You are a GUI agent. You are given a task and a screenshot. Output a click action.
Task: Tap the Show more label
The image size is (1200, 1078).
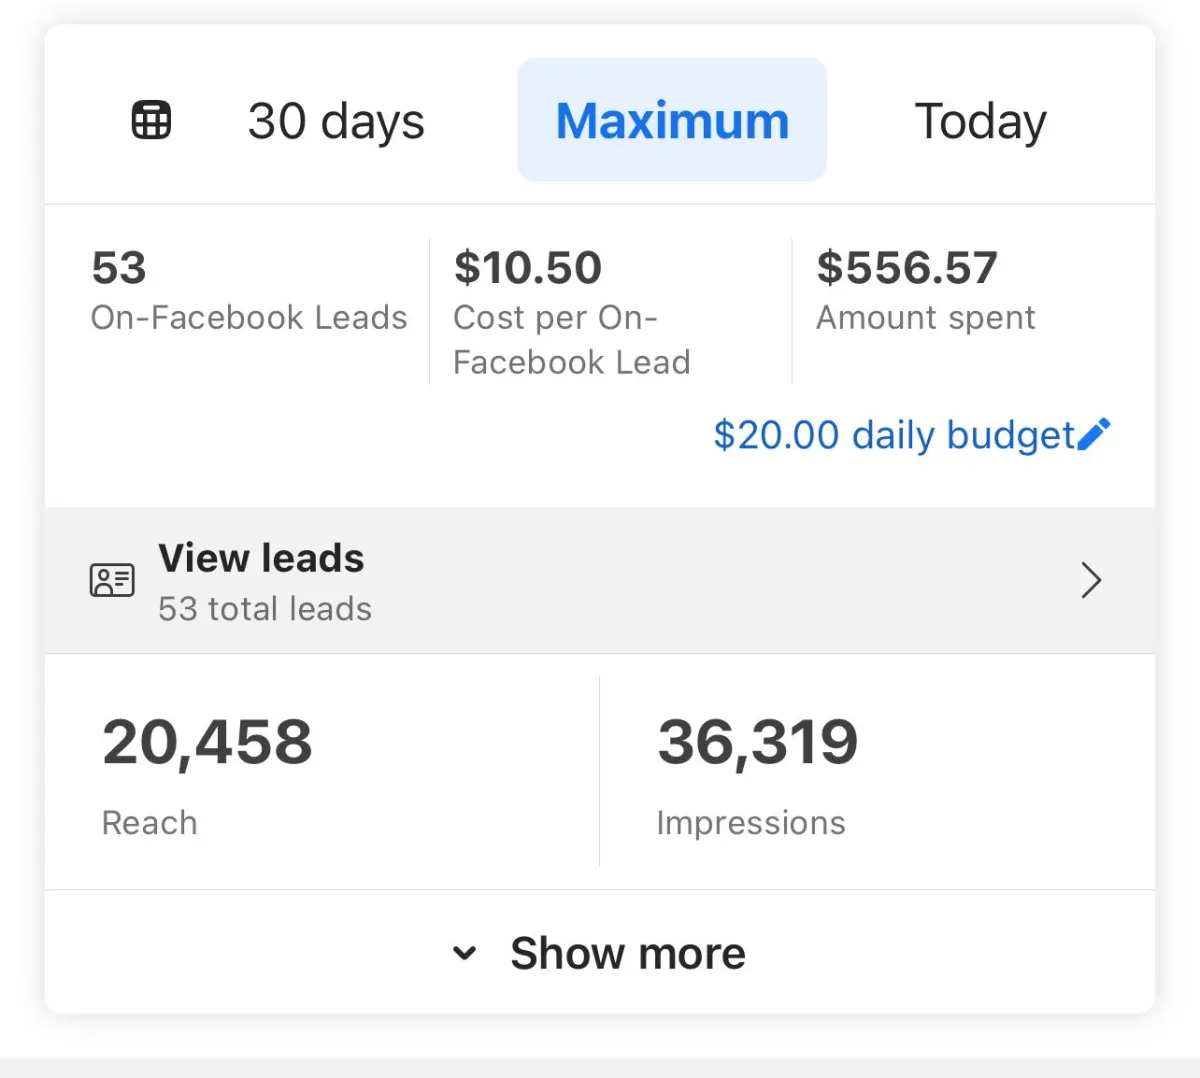[628, 953]
